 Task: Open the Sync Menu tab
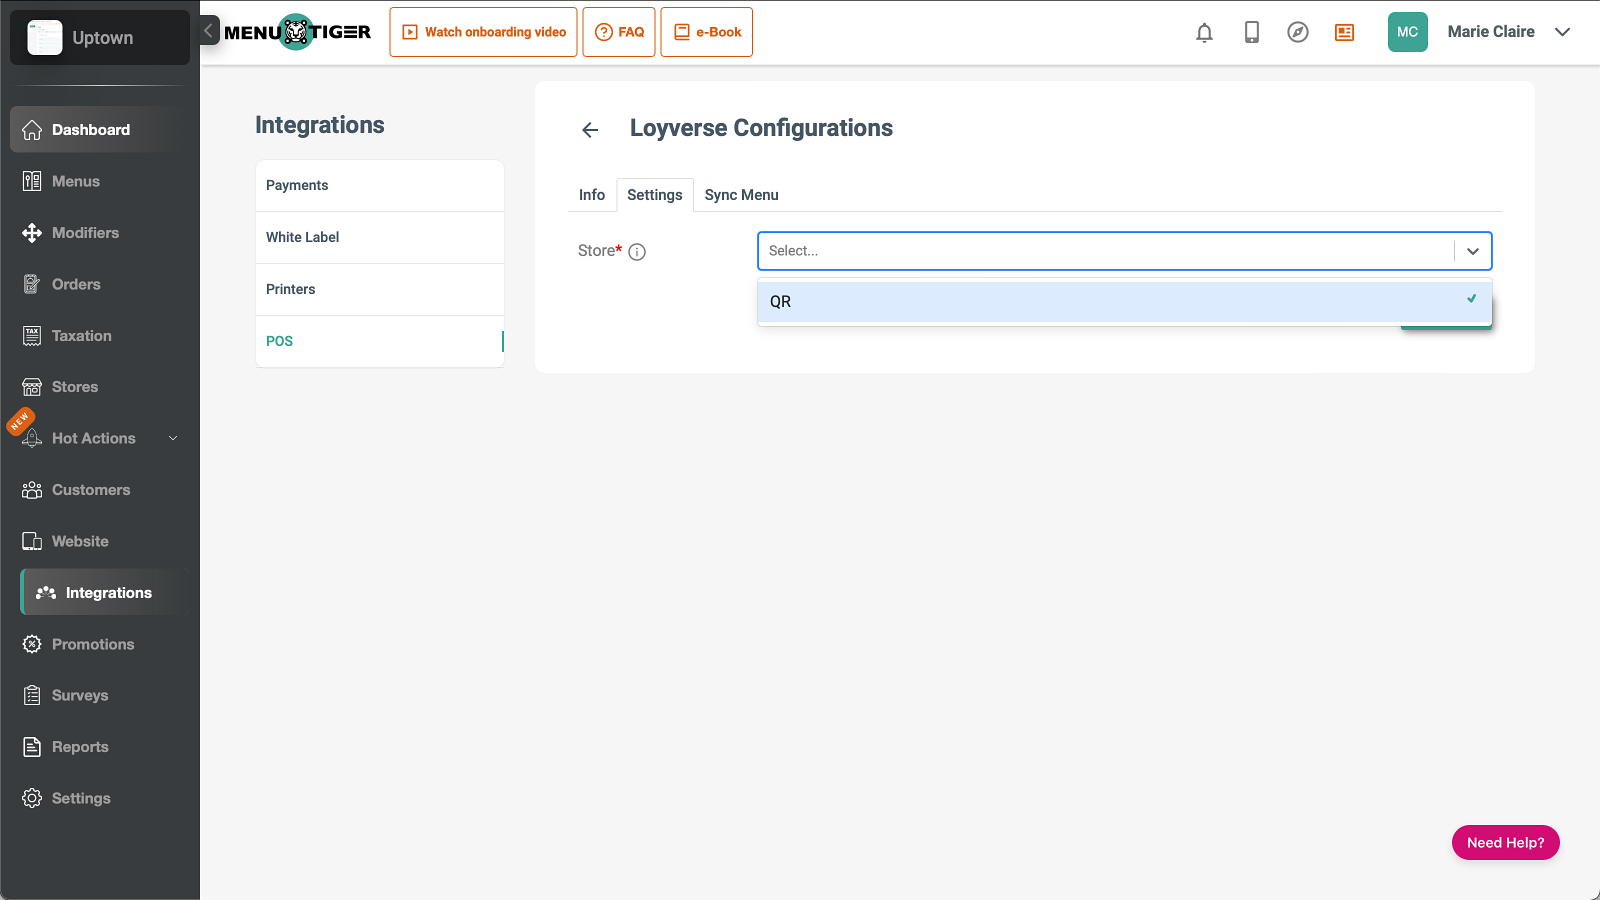[742, 195]
